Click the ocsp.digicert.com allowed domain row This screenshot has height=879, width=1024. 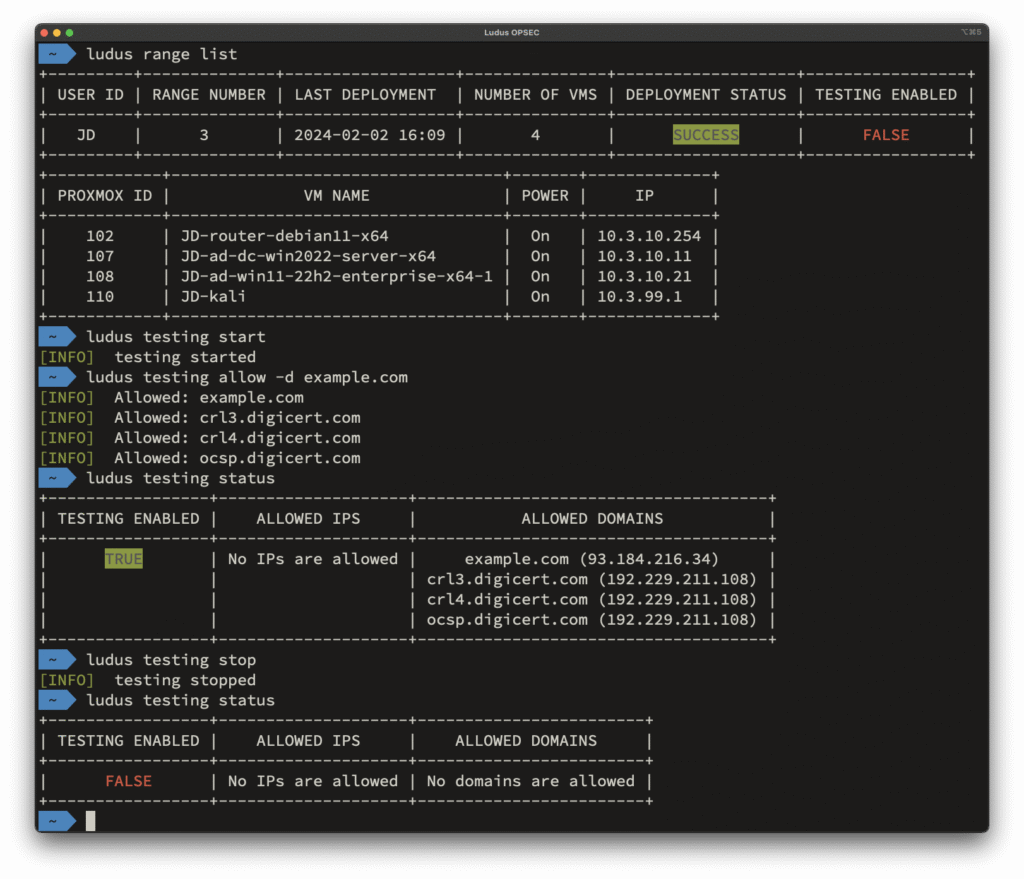point(591,620)
